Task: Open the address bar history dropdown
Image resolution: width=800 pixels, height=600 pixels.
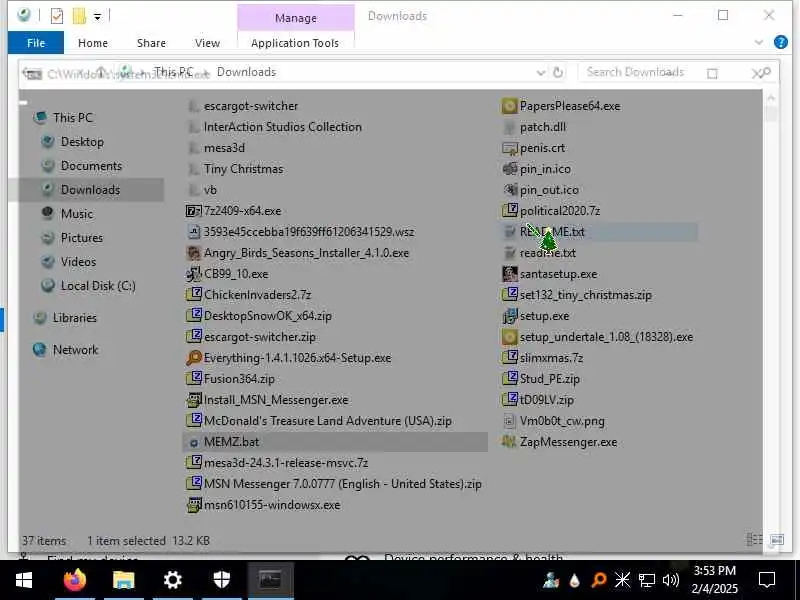Action: pos(541,72)
